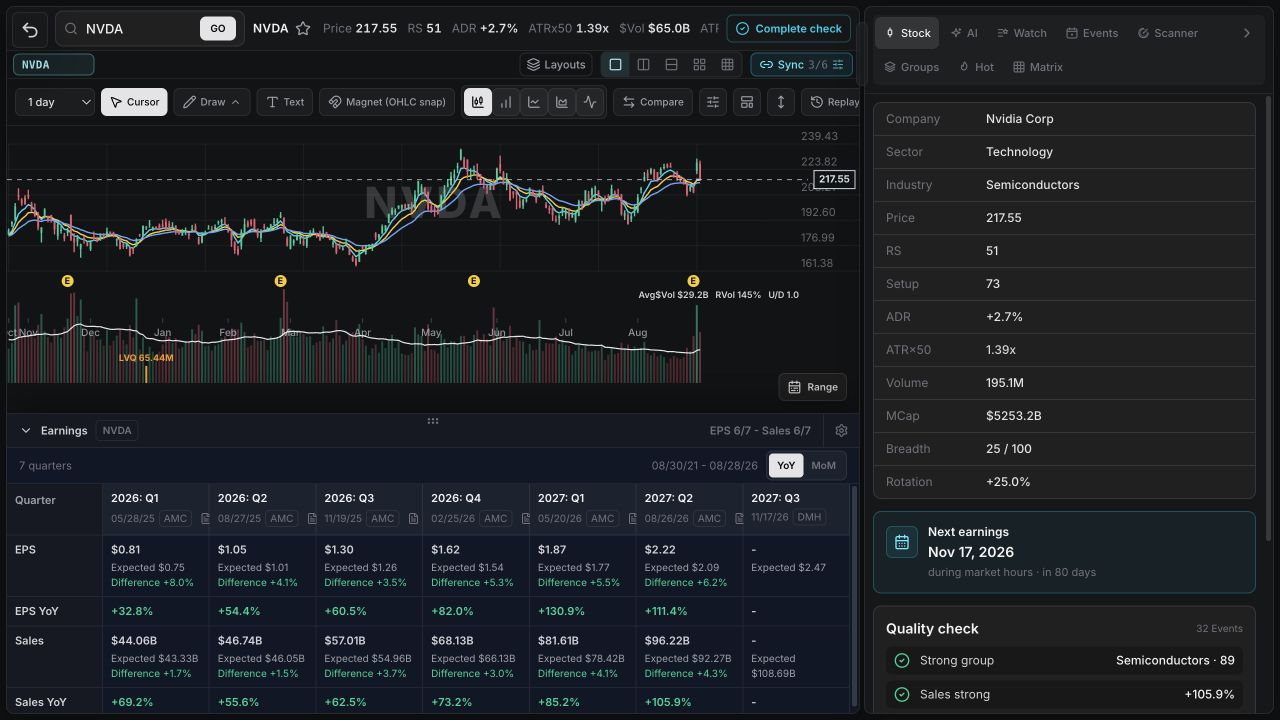Switch to candlestick chart type
Screen dimensions: 1280x720
point(478,102)
